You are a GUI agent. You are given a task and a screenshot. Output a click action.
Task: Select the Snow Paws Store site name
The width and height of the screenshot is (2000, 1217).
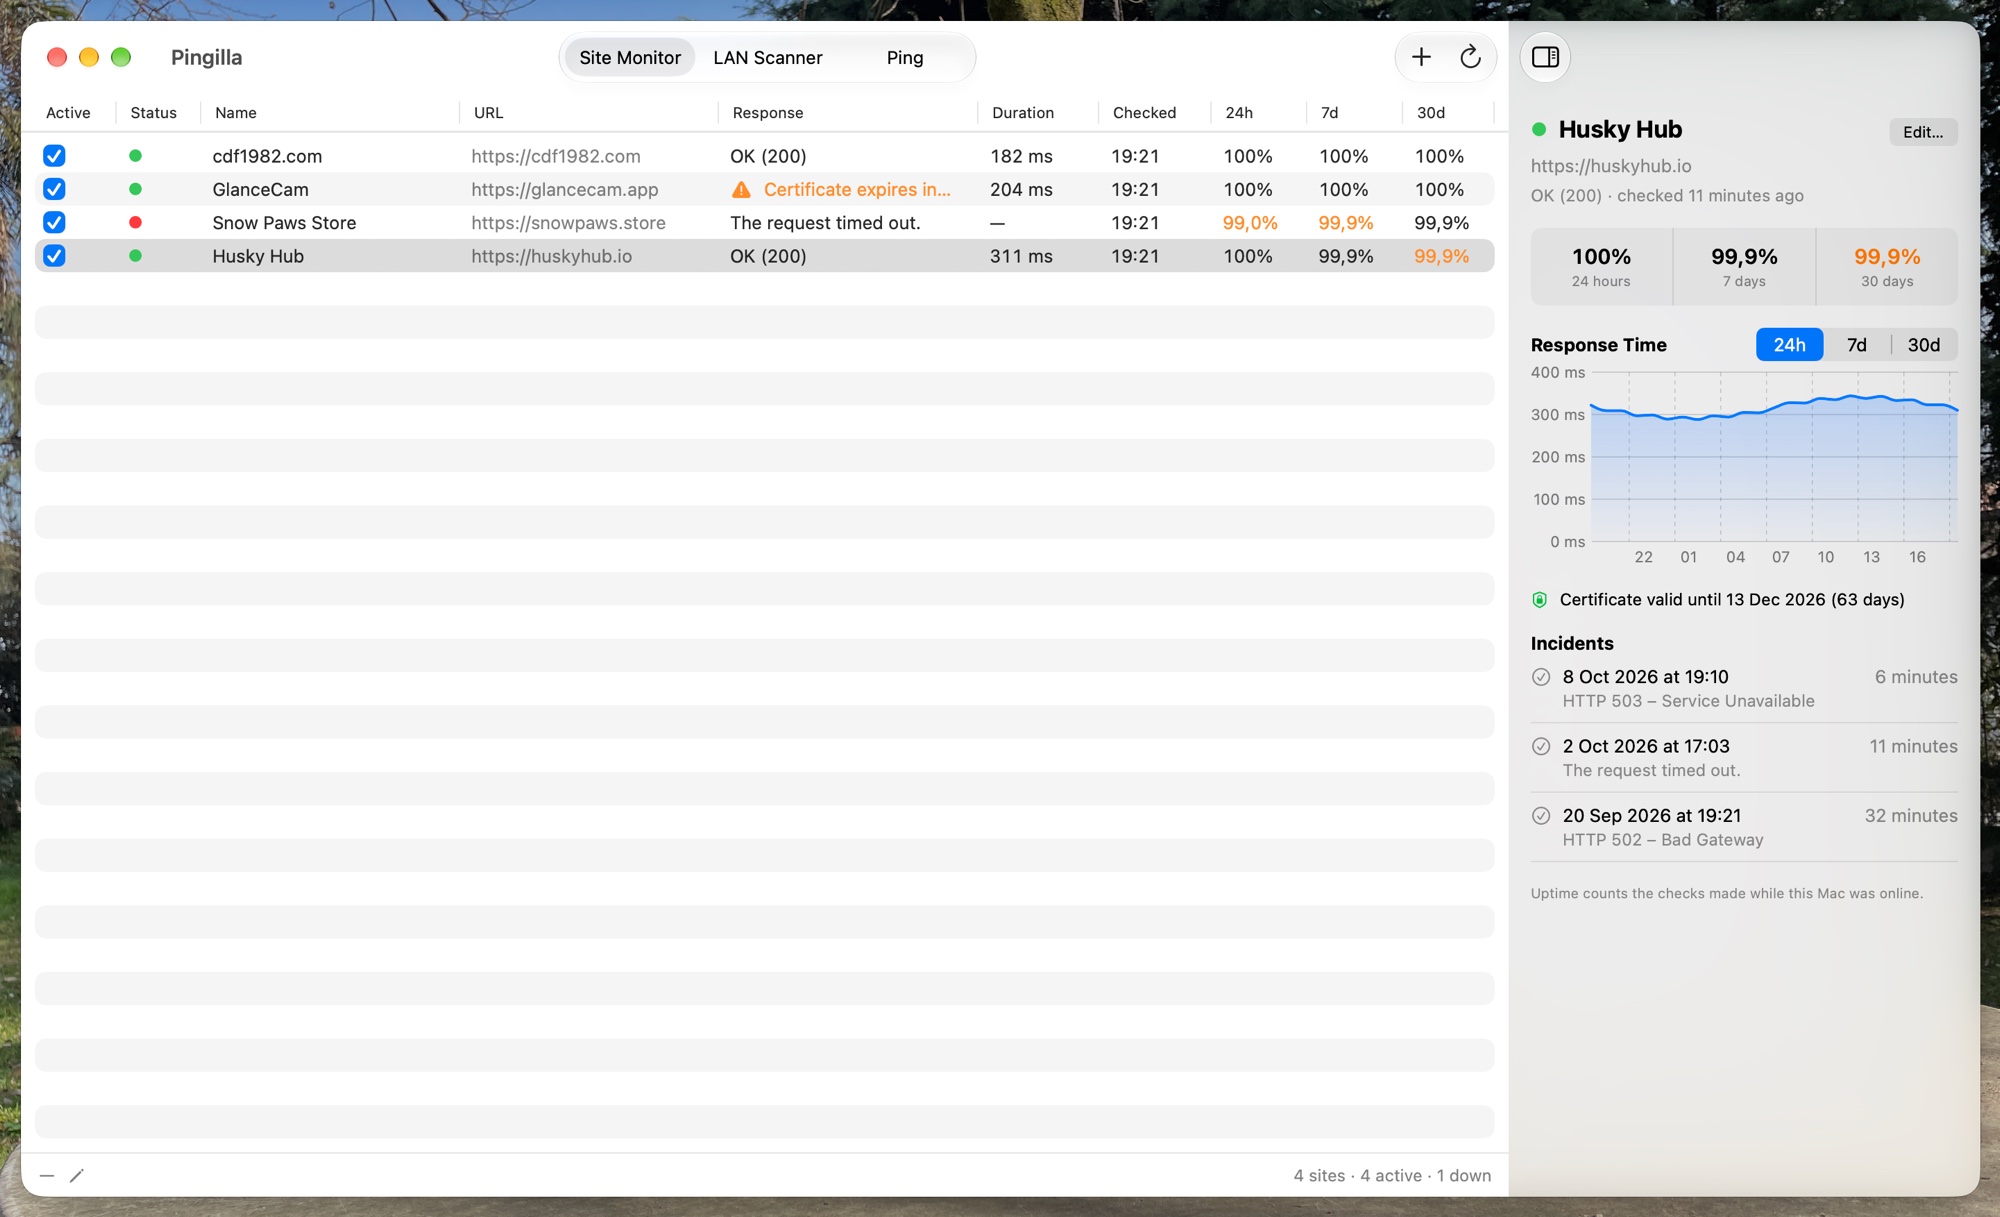(x=284, y=222)
